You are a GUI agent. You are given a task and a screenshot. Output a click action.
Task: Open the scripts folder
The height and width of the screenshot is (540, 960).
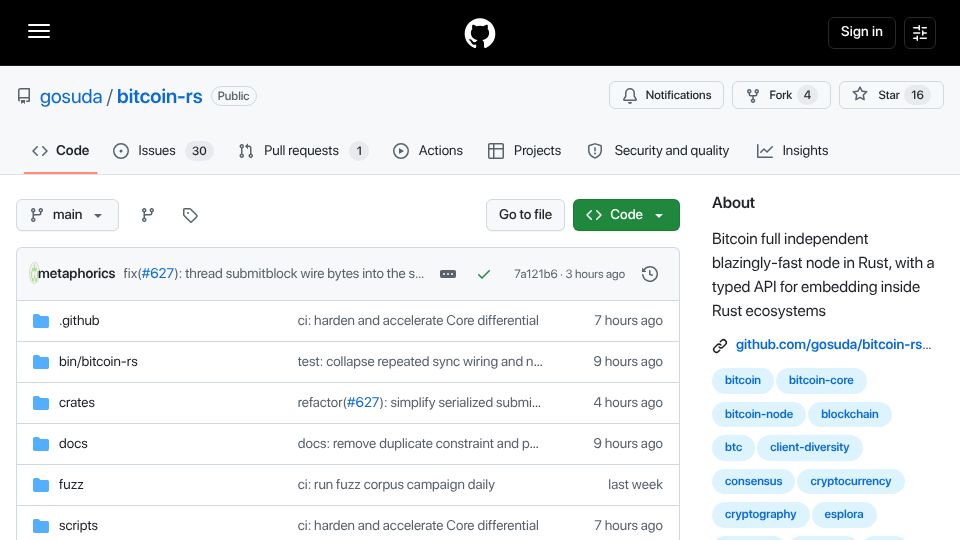click(78, 526)
